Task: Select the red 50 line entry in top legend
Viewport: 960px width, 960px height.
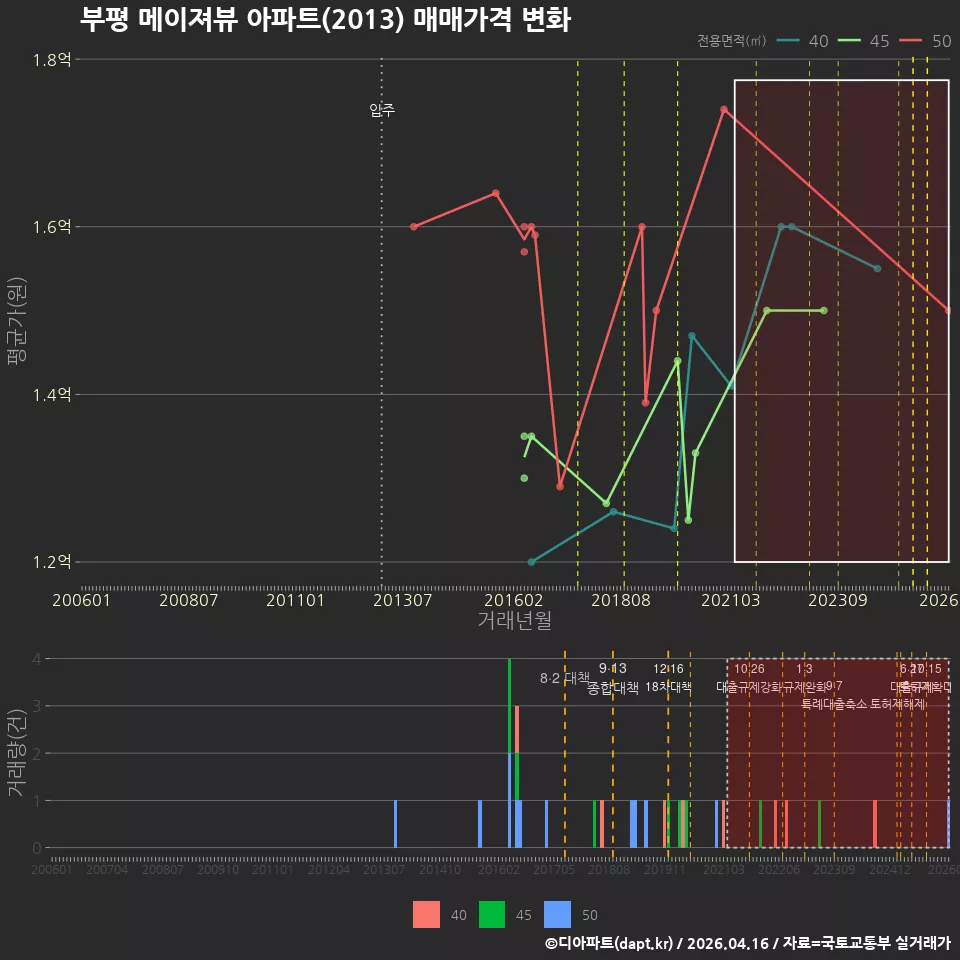Action: coord(925,41)
